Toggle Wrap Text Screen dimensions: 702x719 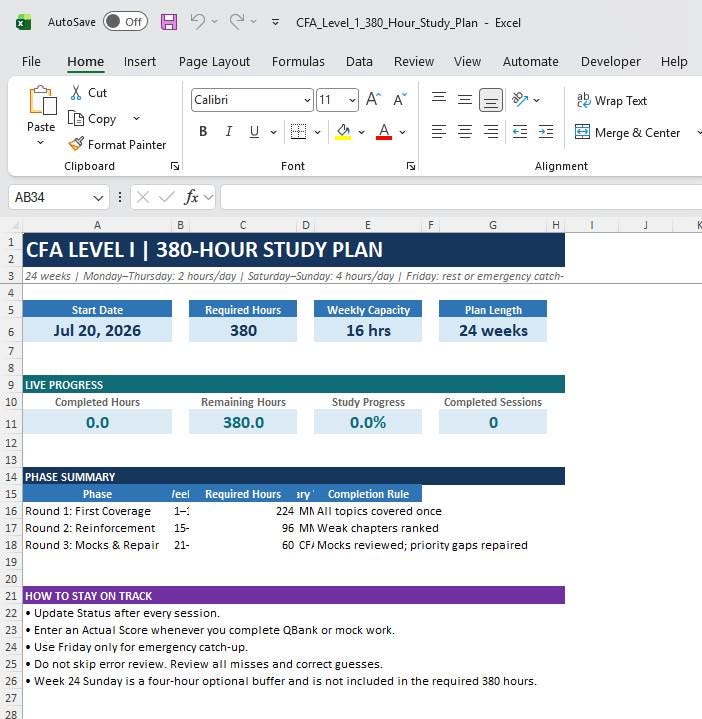point(612,100)
